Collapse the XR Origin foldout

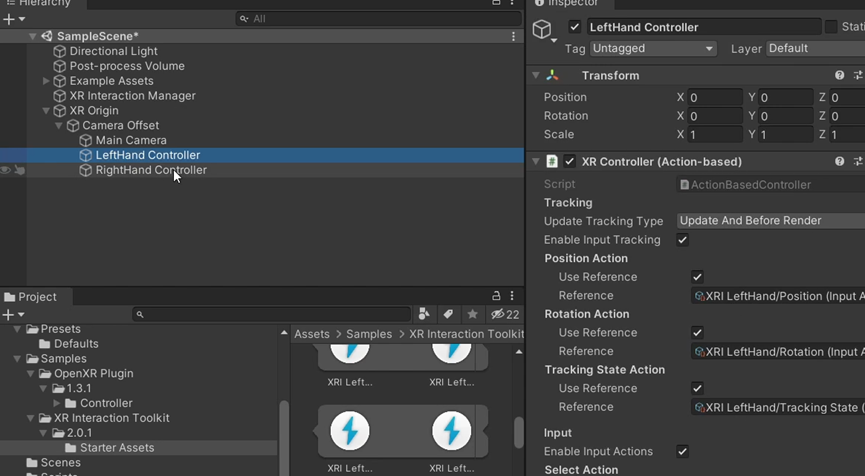tap(46, 111)
